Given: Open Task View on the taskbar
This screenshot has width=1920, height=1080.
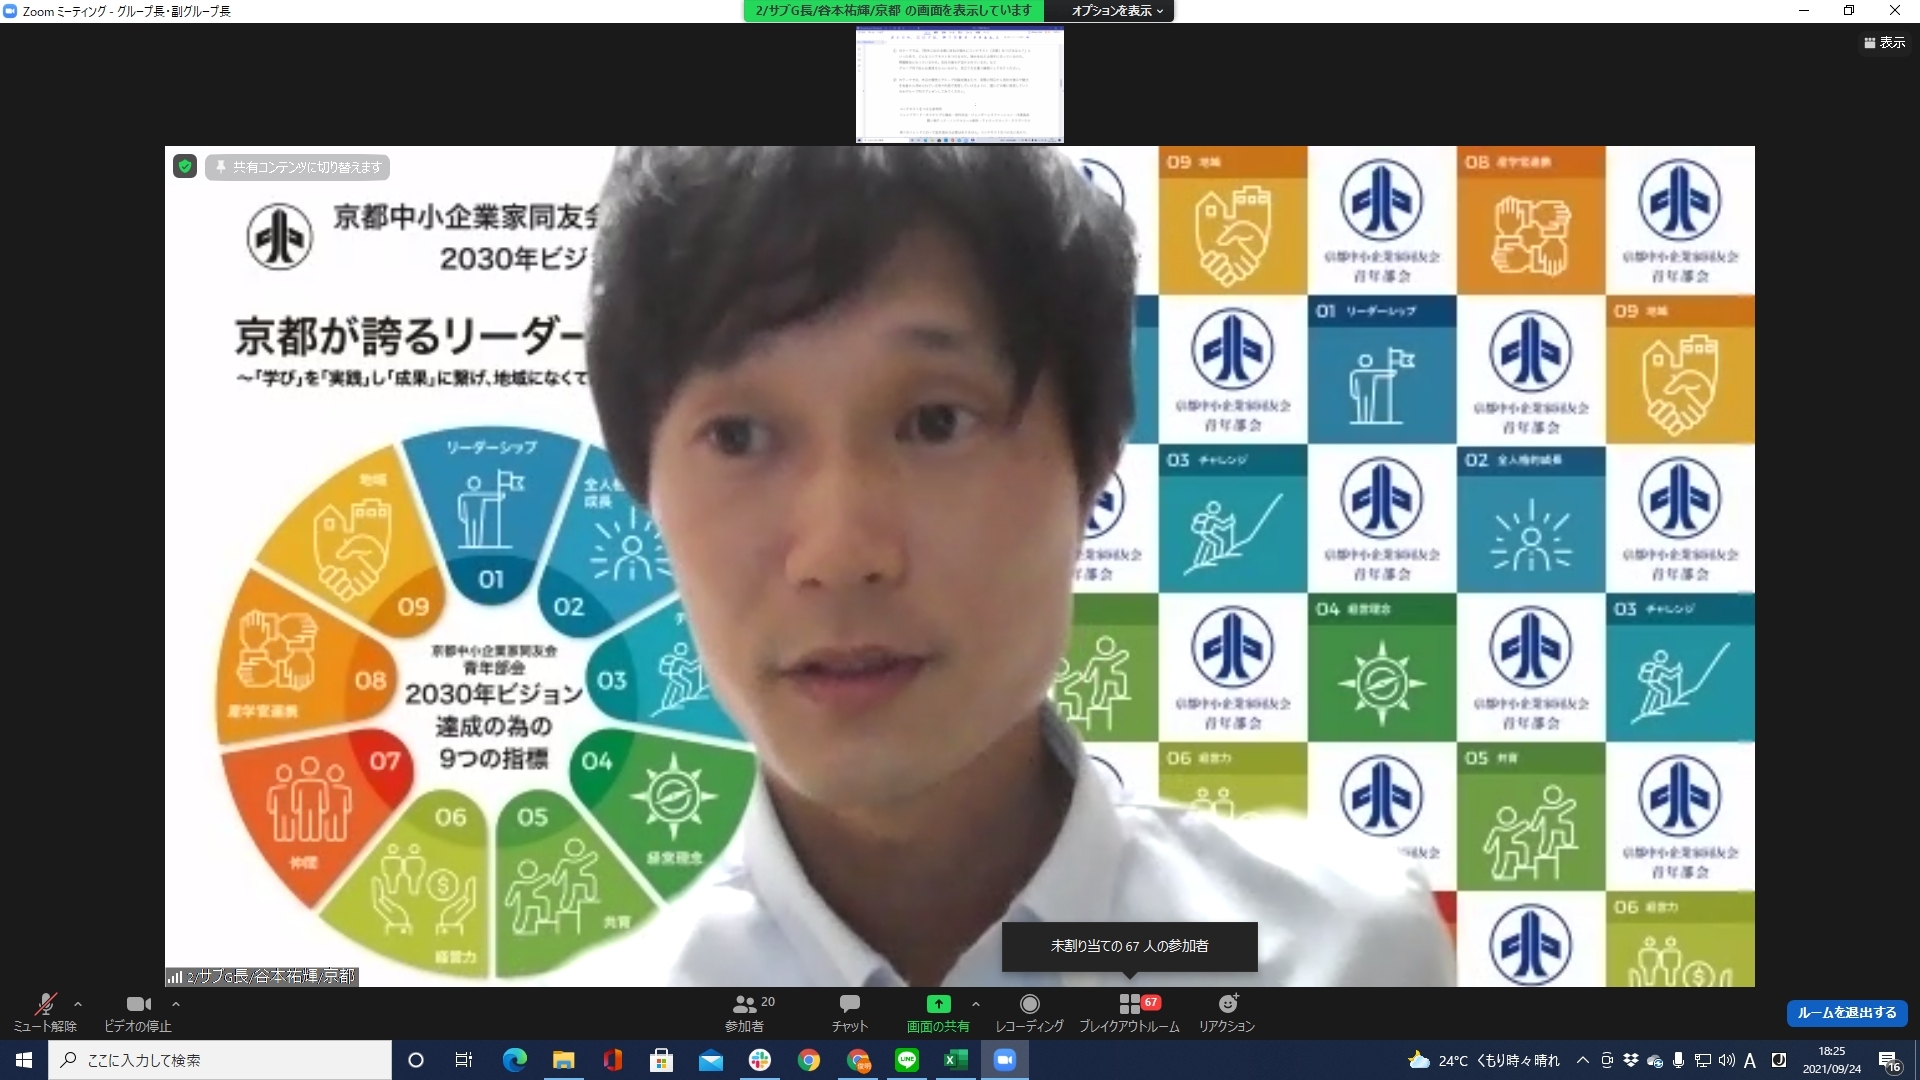Looking at the screenshot, I should tap(464, 1060).
